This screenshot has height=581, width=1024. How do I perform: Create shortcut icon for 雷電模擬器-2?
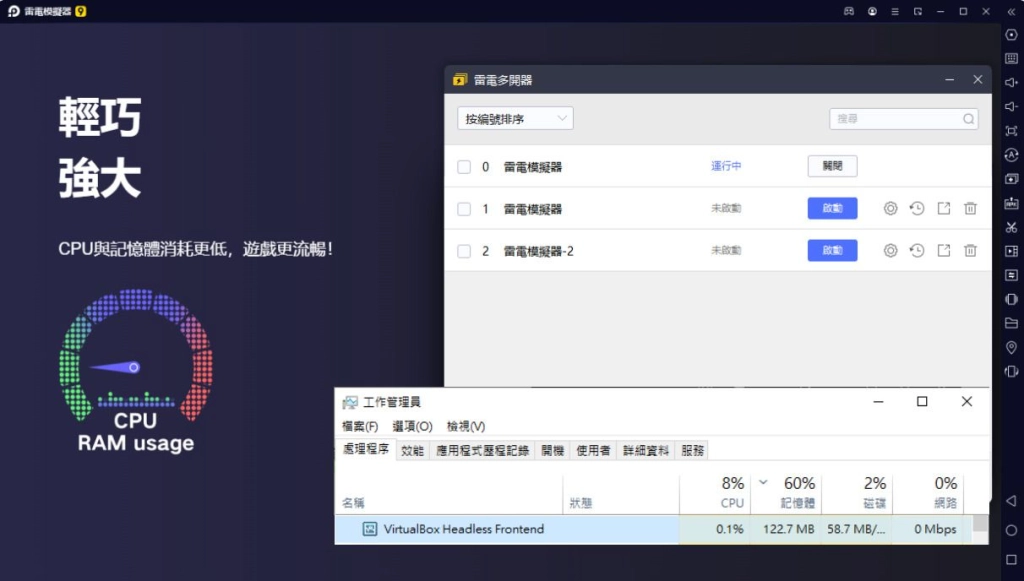[943, 251]
